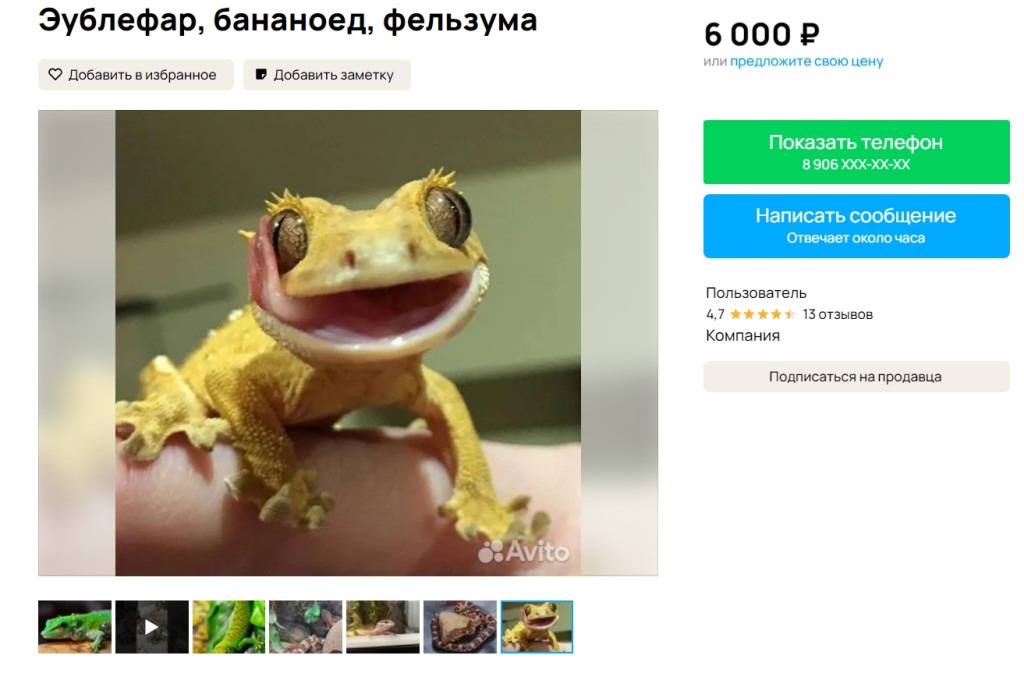Select the fifth thumbnail with terrarium lizard
Viewport: 1024px width, 673px height.
pos(383,627)
